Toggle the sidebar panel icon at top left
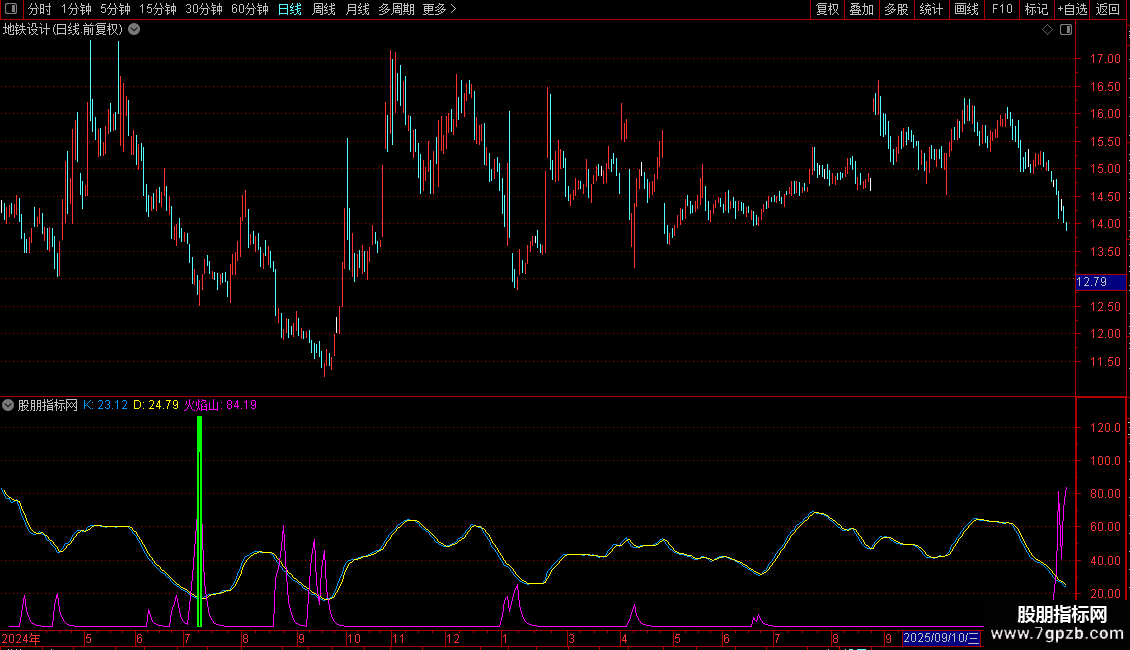 [11, 9]
